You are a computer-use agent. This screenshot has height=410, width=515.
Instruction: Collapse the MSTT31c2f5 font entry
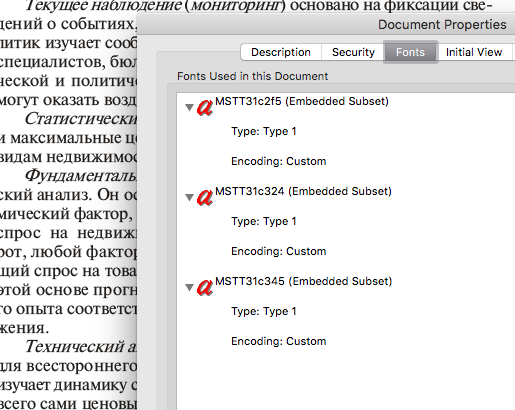click(189, 107)
